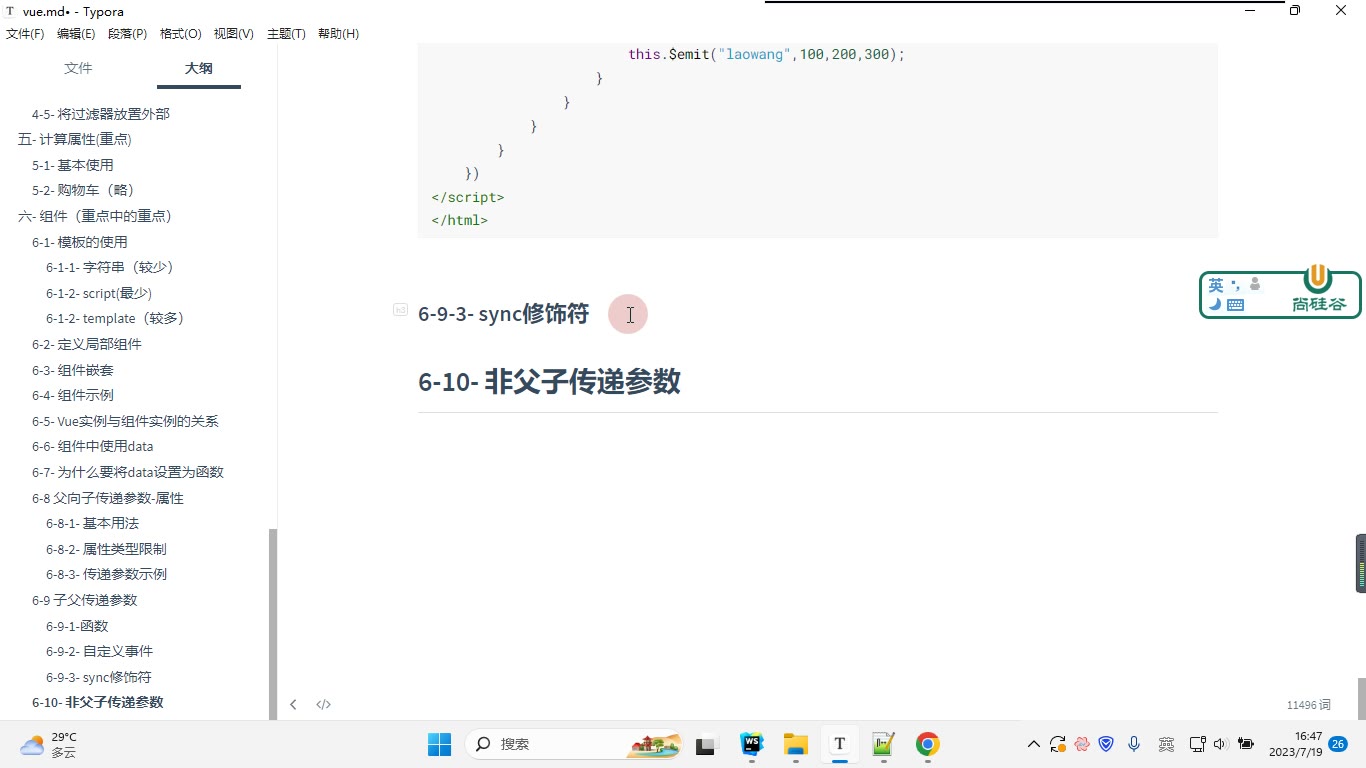Go to 6-8-3- 传递参数示例 in outline
The image size is (1366, 768).
106,574
